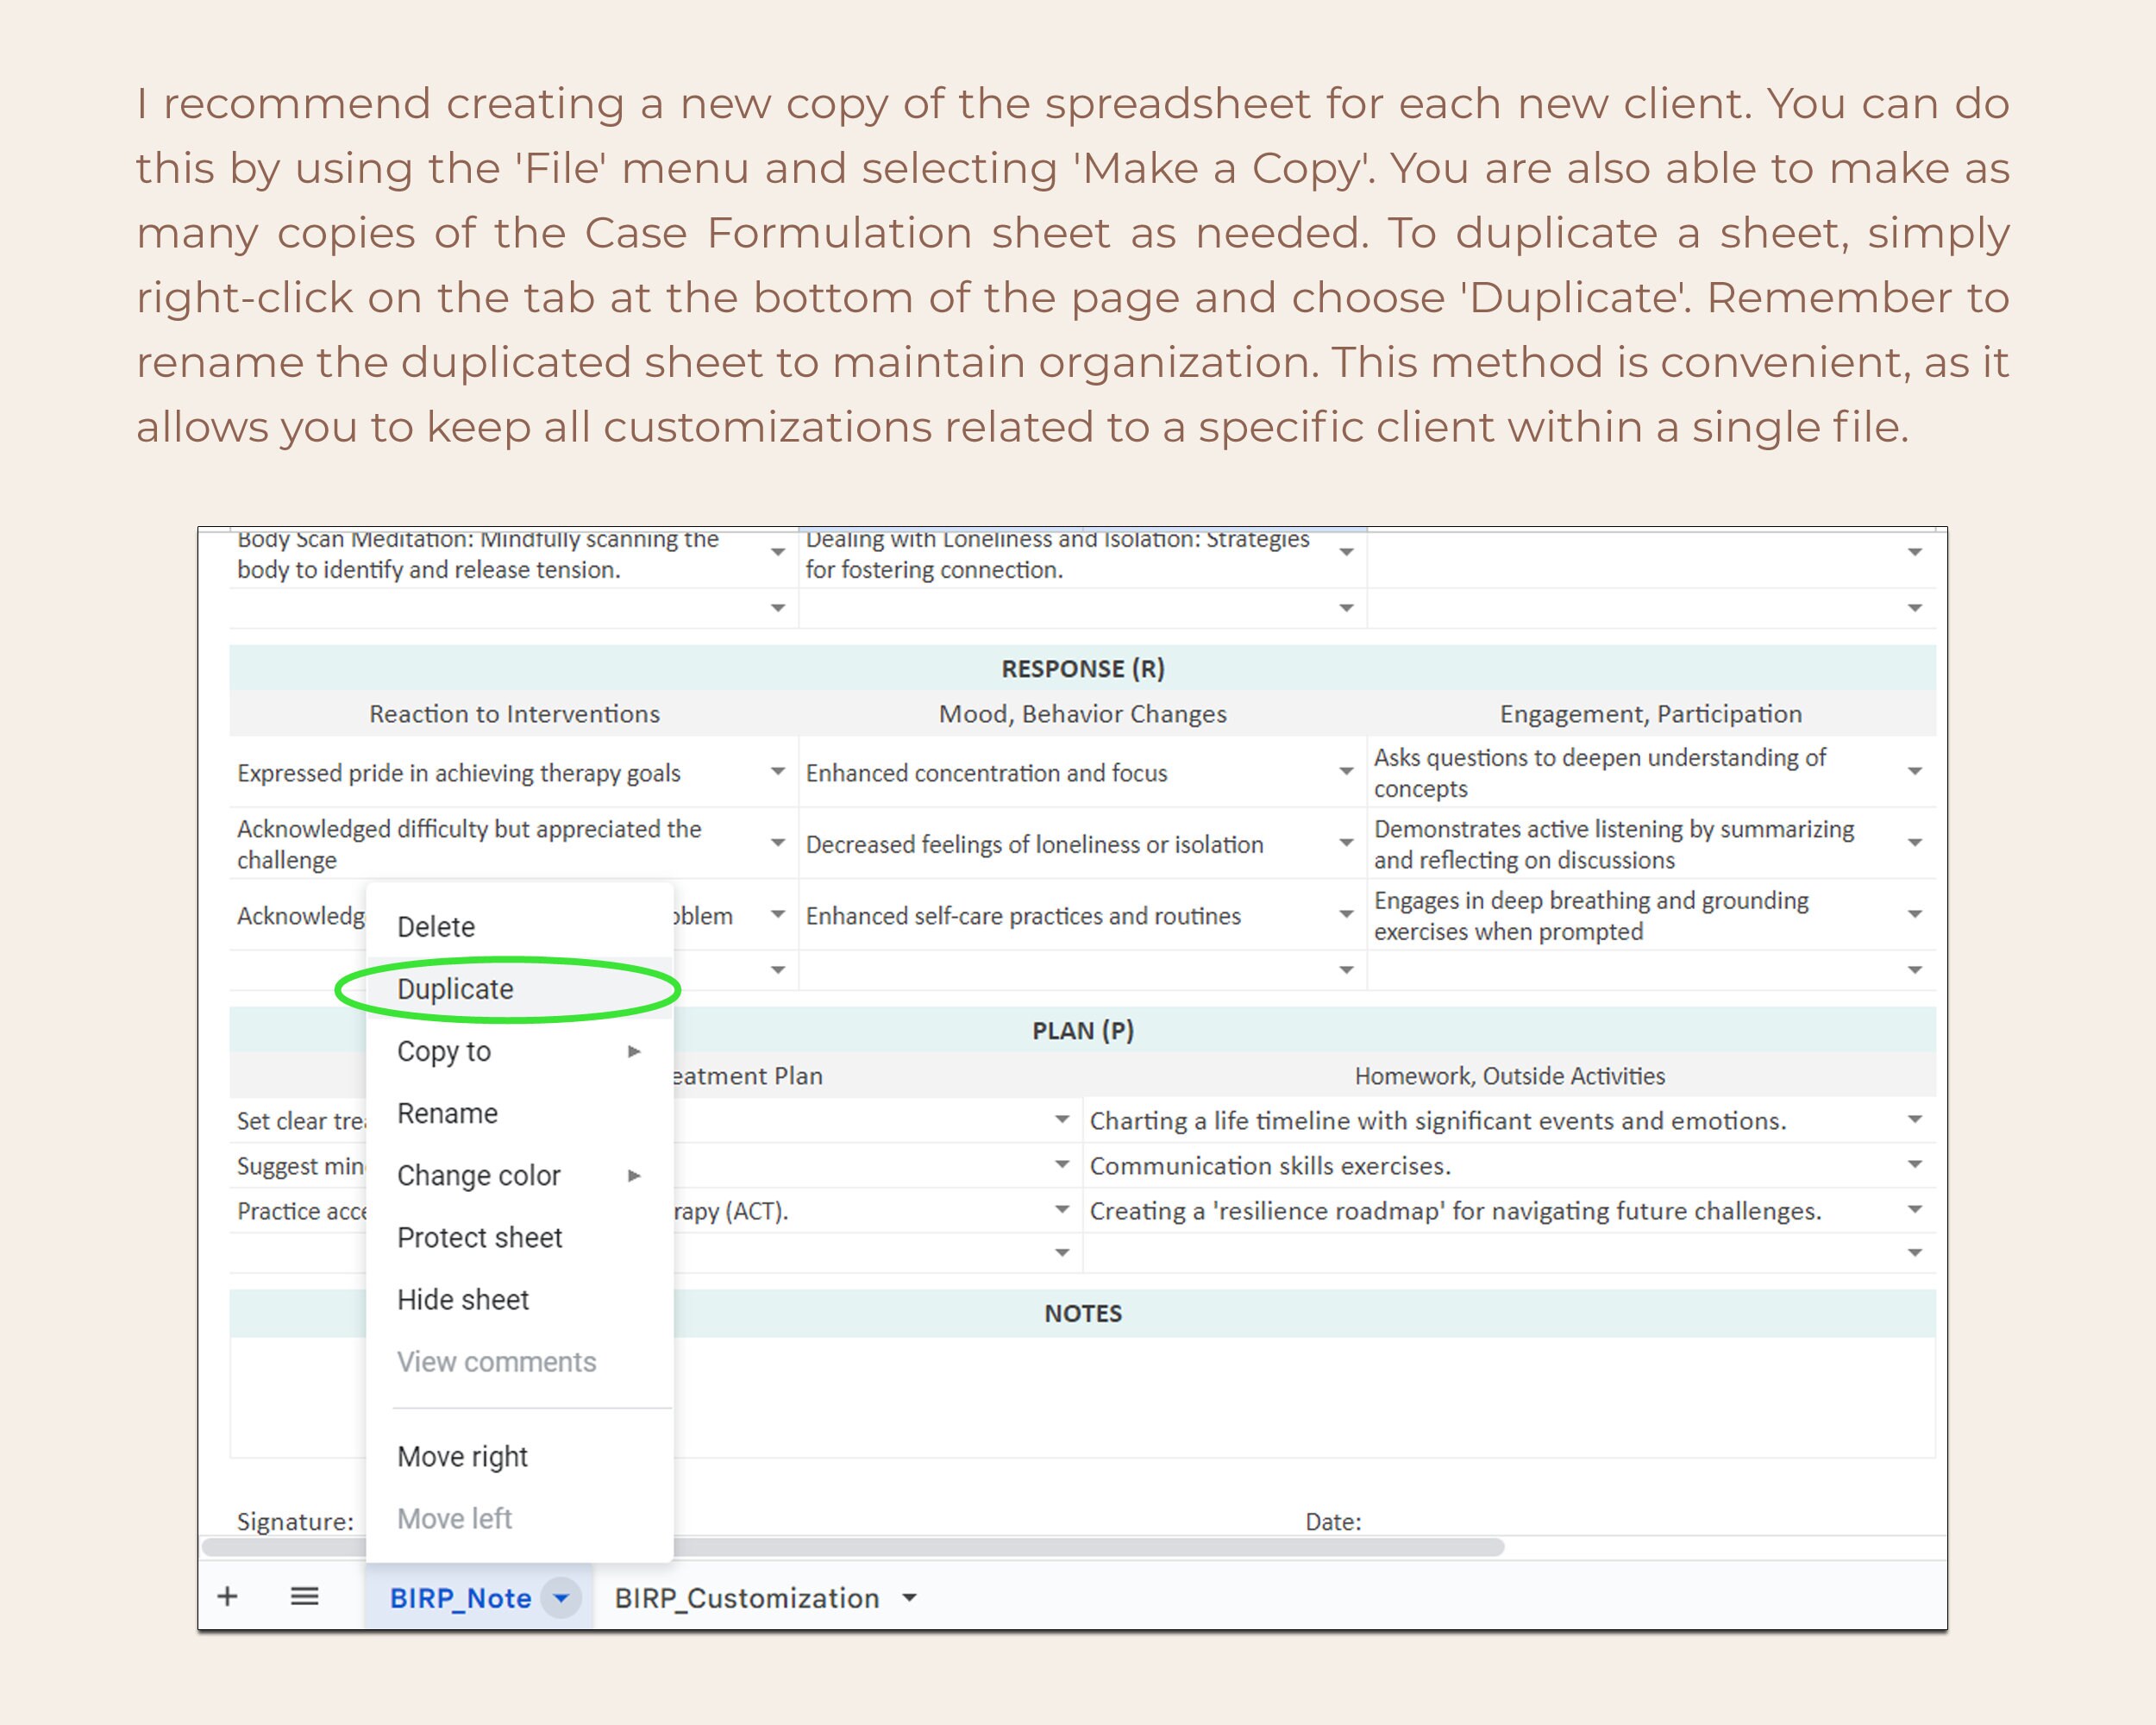Choose Rename in the context menu
2156x1725 pixels.
(x=447, y=1113)
